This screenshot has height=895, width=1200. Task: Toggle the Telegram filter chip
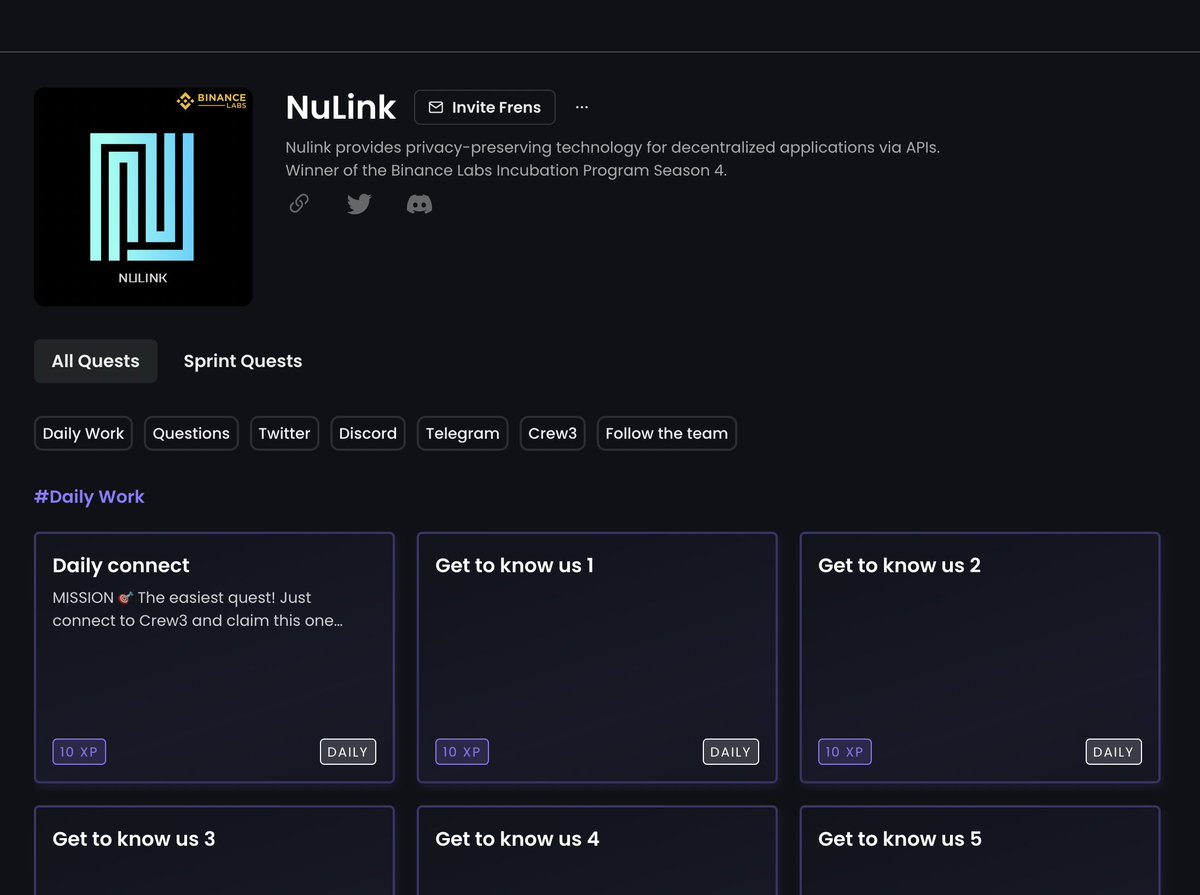coord(462,433)
